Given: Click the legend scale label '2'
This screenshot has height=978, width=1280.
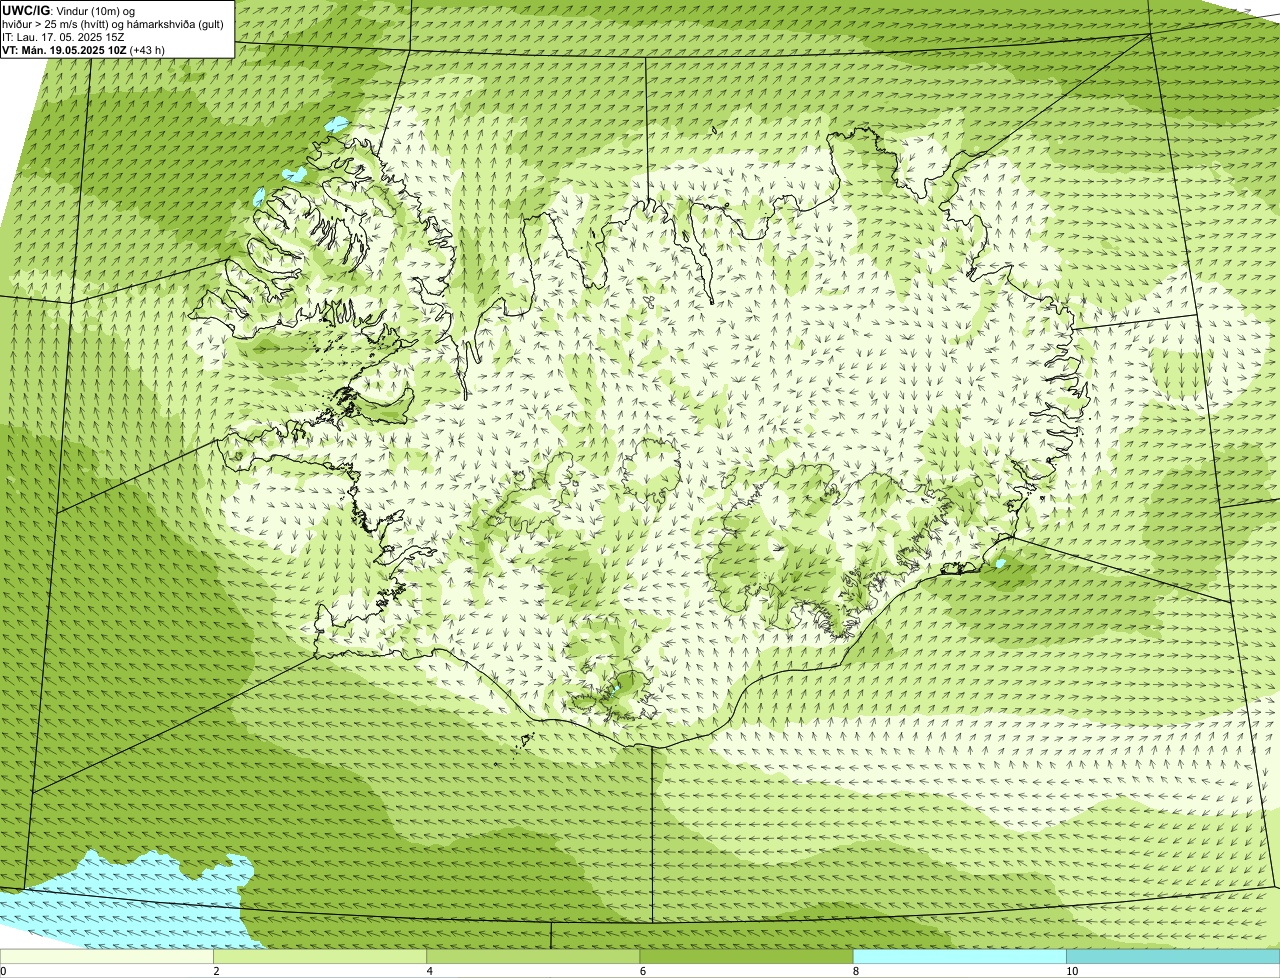Looking at the screenshot, I should click(x=216, y=971).
